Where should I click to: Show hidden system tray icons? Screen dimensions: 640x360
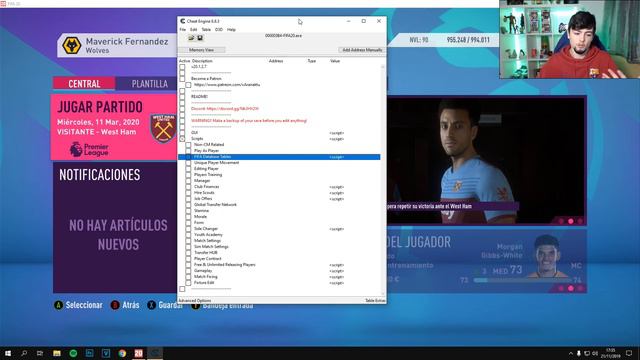tap(571, 353)
